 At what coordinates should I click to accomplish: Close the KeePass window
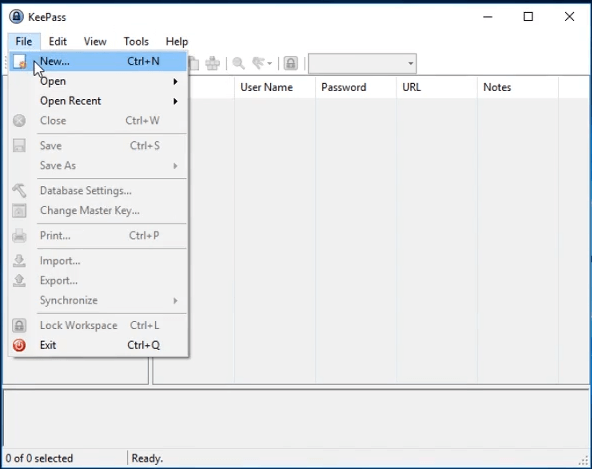click(569, 17)
